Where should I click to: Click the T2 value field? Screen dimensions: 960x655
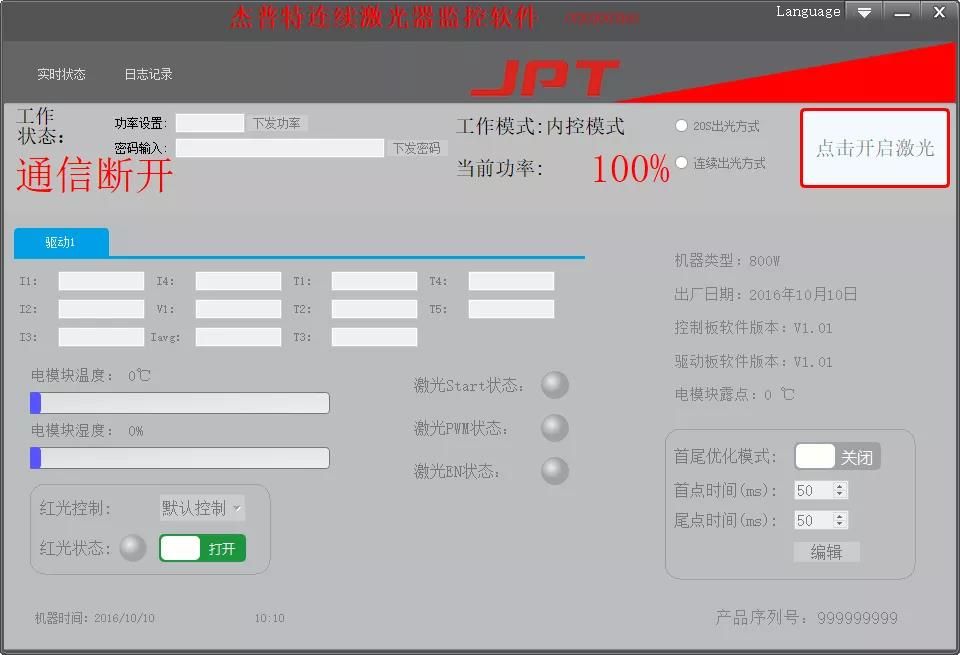pos(375,309)
